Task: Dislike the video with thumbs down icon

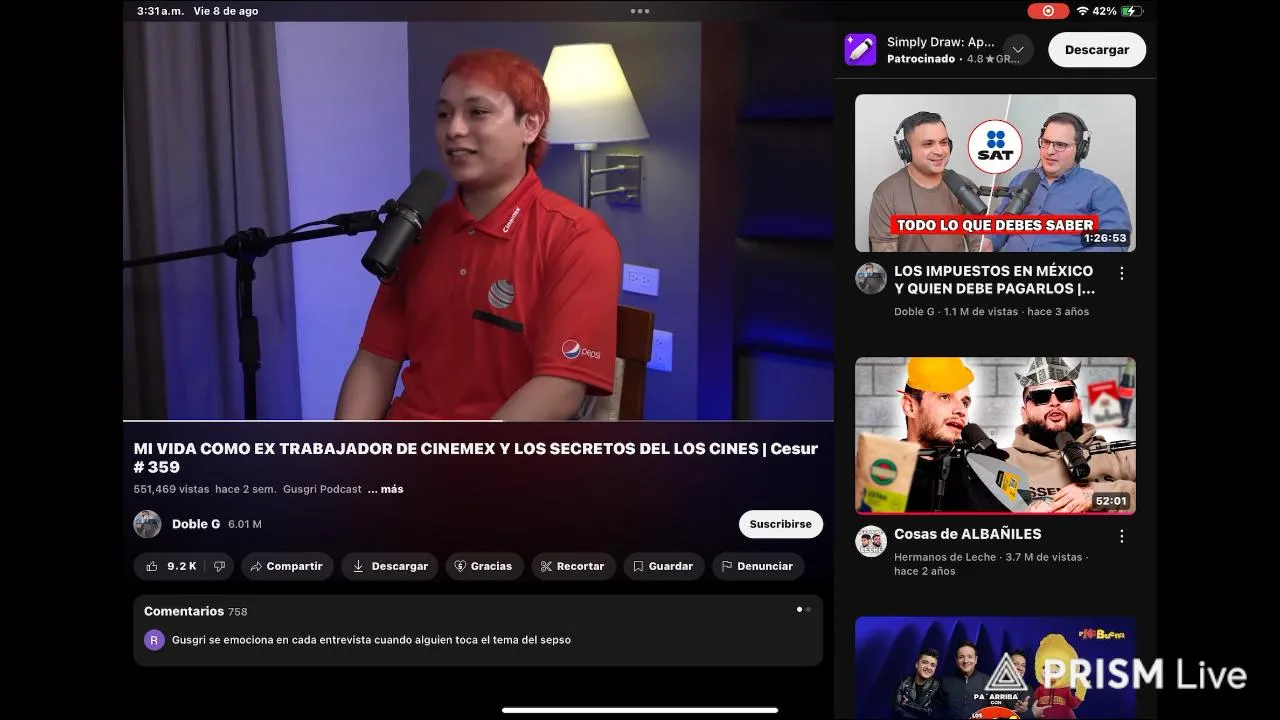Action: pyautogui.click(x=220, y=566)
